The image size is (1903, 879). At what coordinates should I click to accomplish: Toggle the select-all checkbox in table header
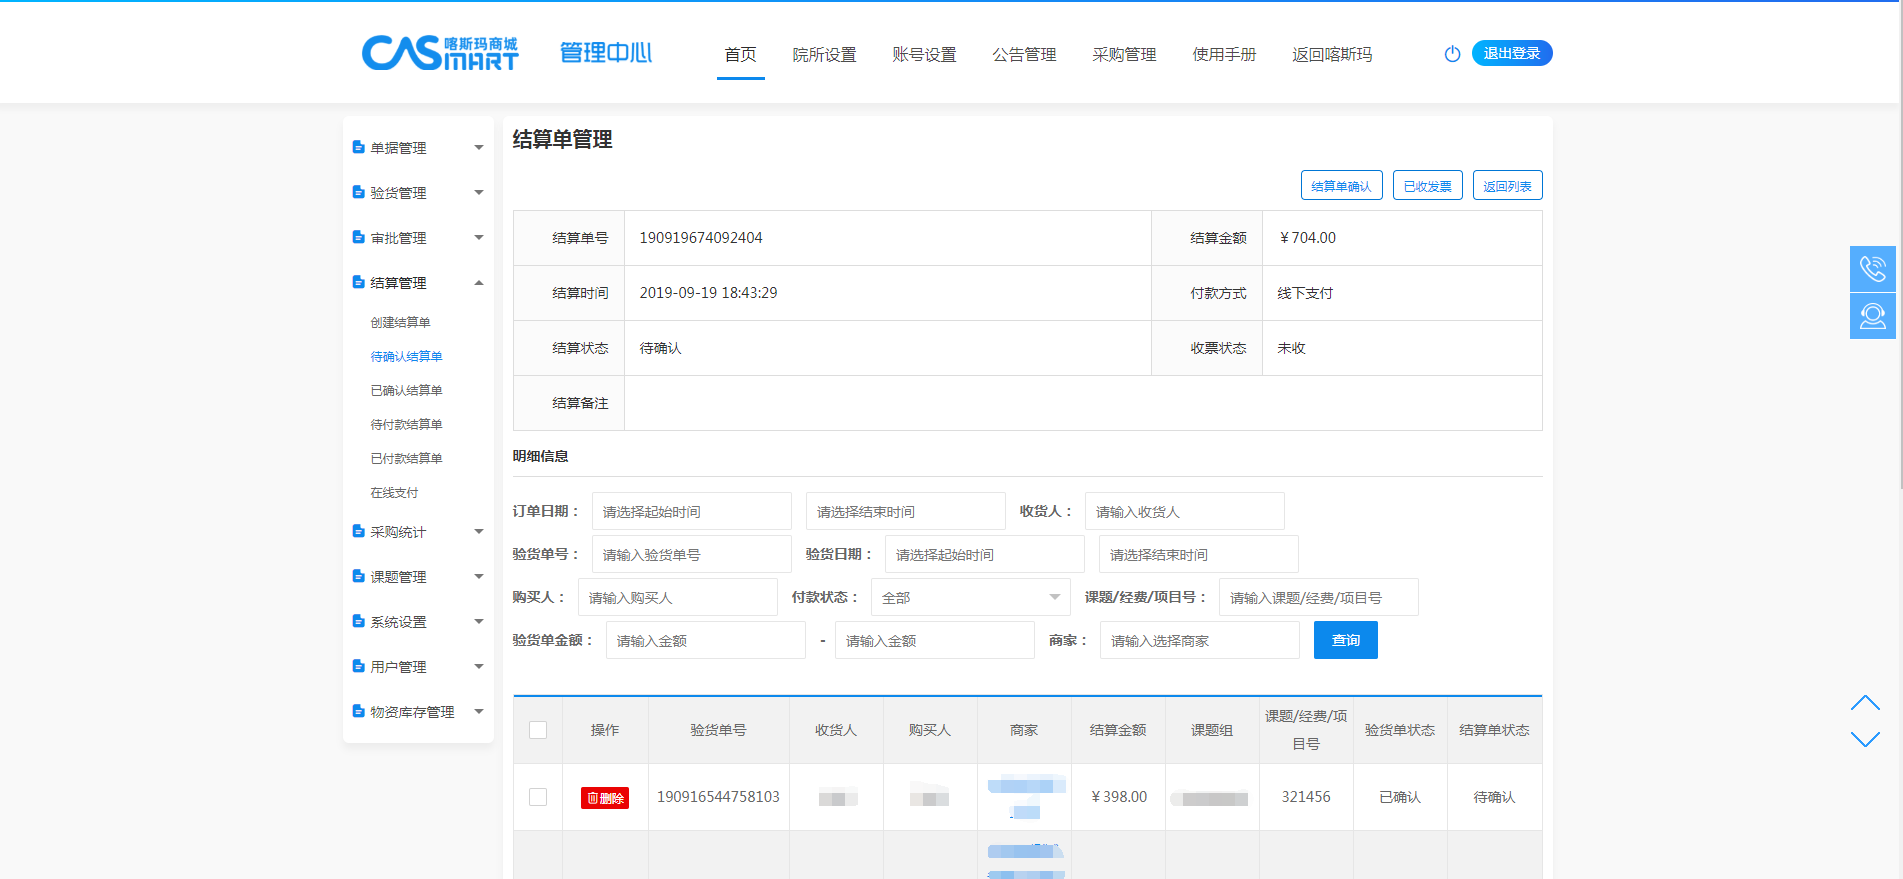[x=538, y=730]
